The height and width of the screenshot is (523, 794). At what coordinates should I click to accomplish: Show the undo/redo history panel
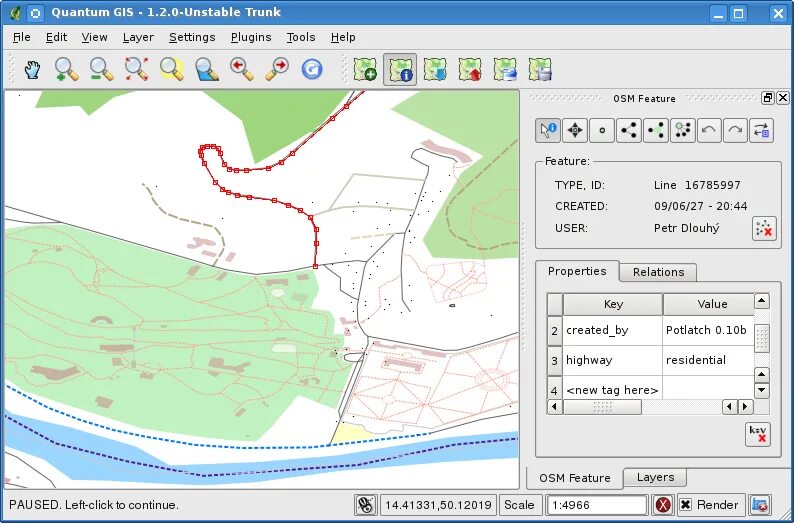pyautogui.click(x=762, y=130)
